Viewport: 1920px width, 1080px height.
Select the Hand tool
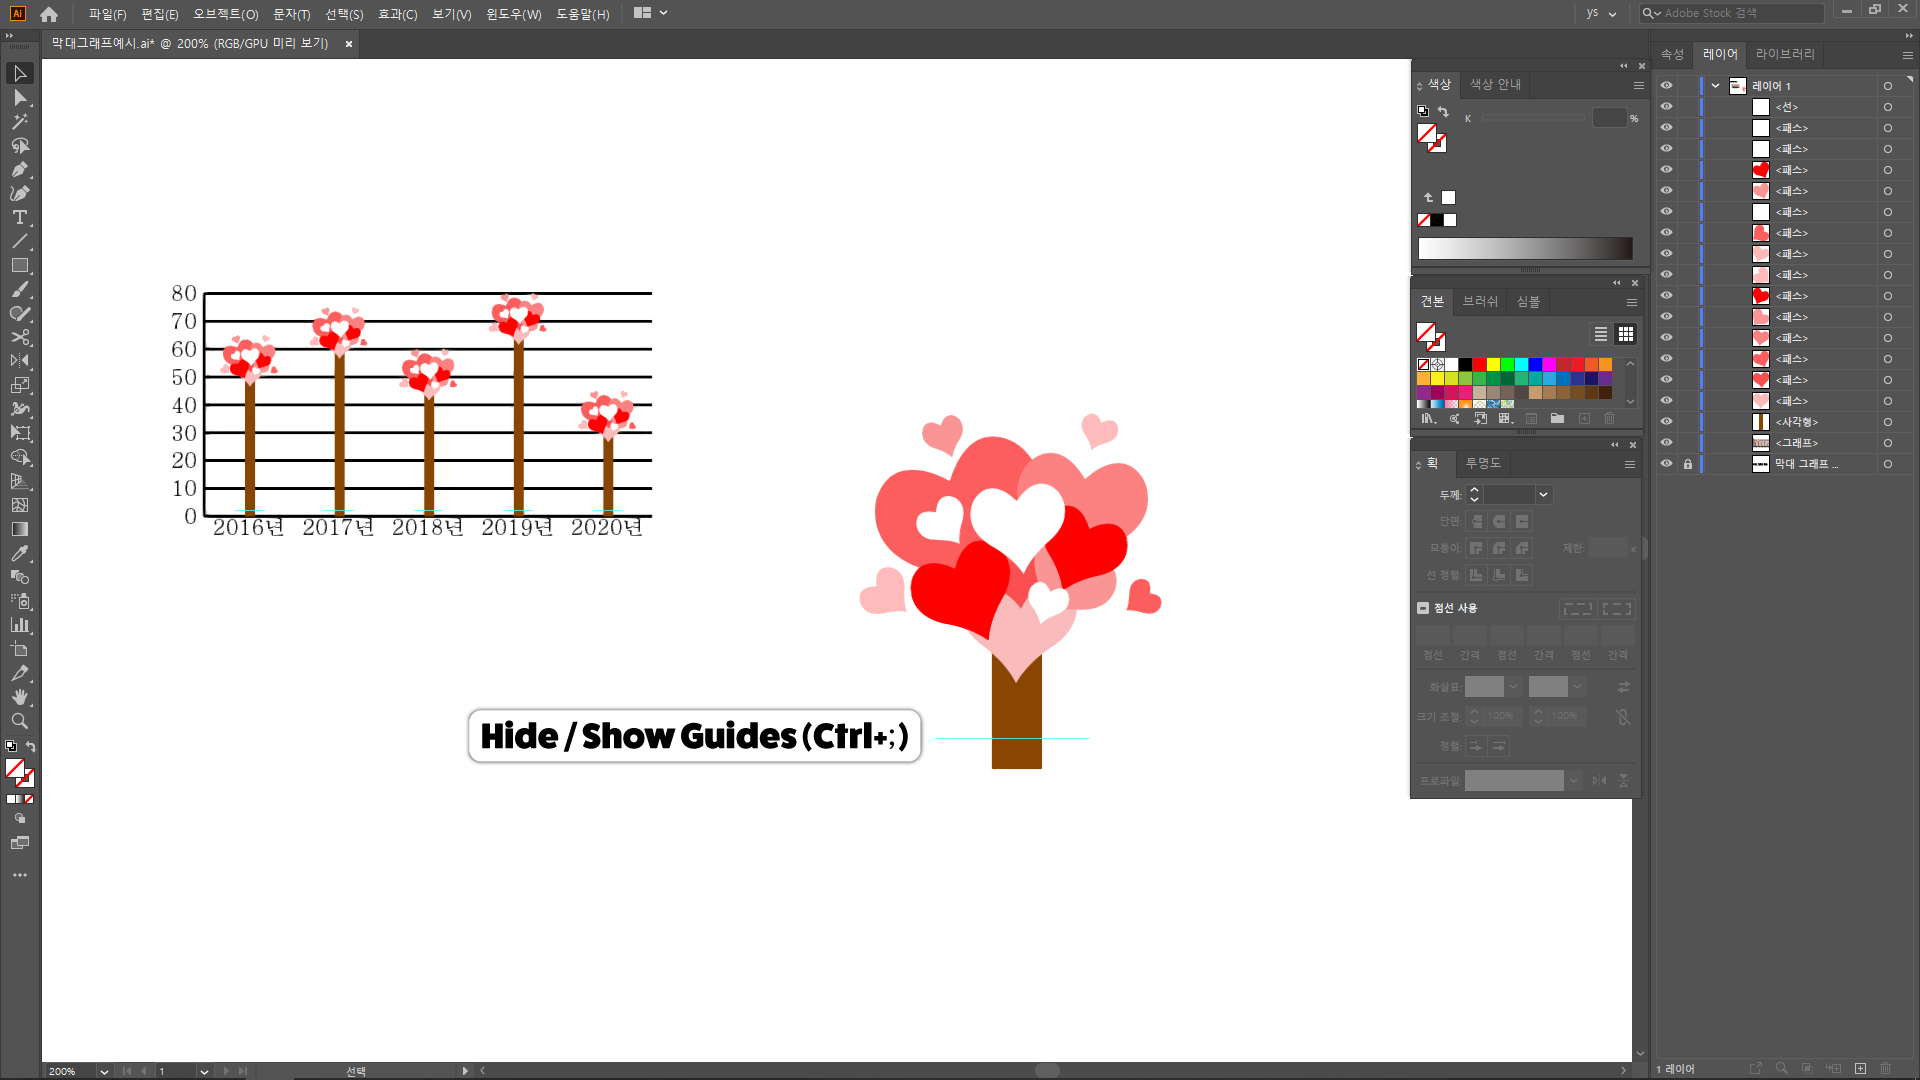pos(19,697)
